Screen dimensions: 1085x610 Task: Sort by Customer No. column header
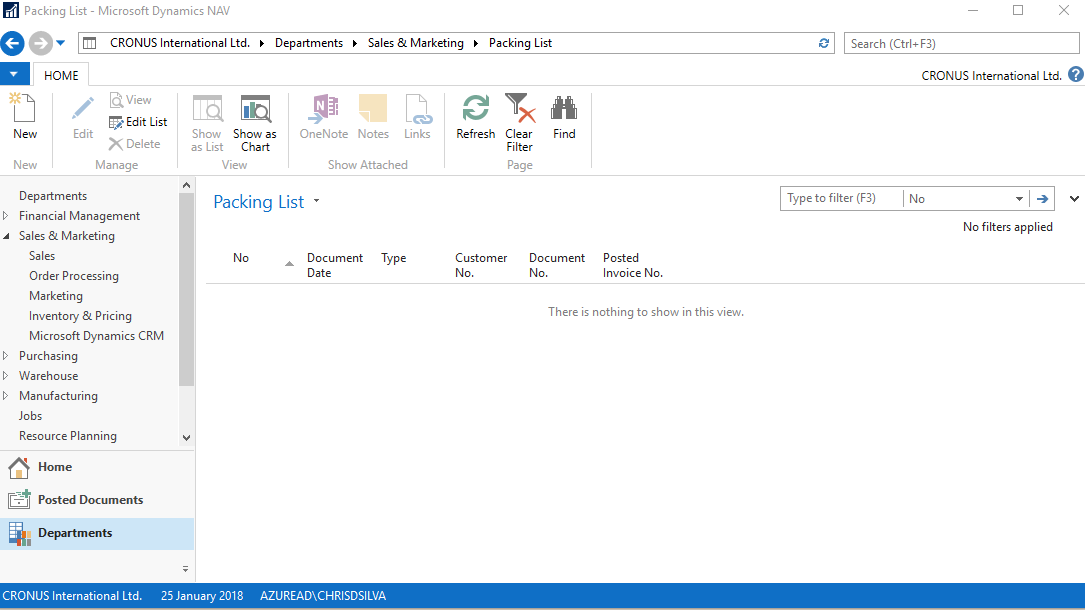pyautogui.click(x=481, y=266)
